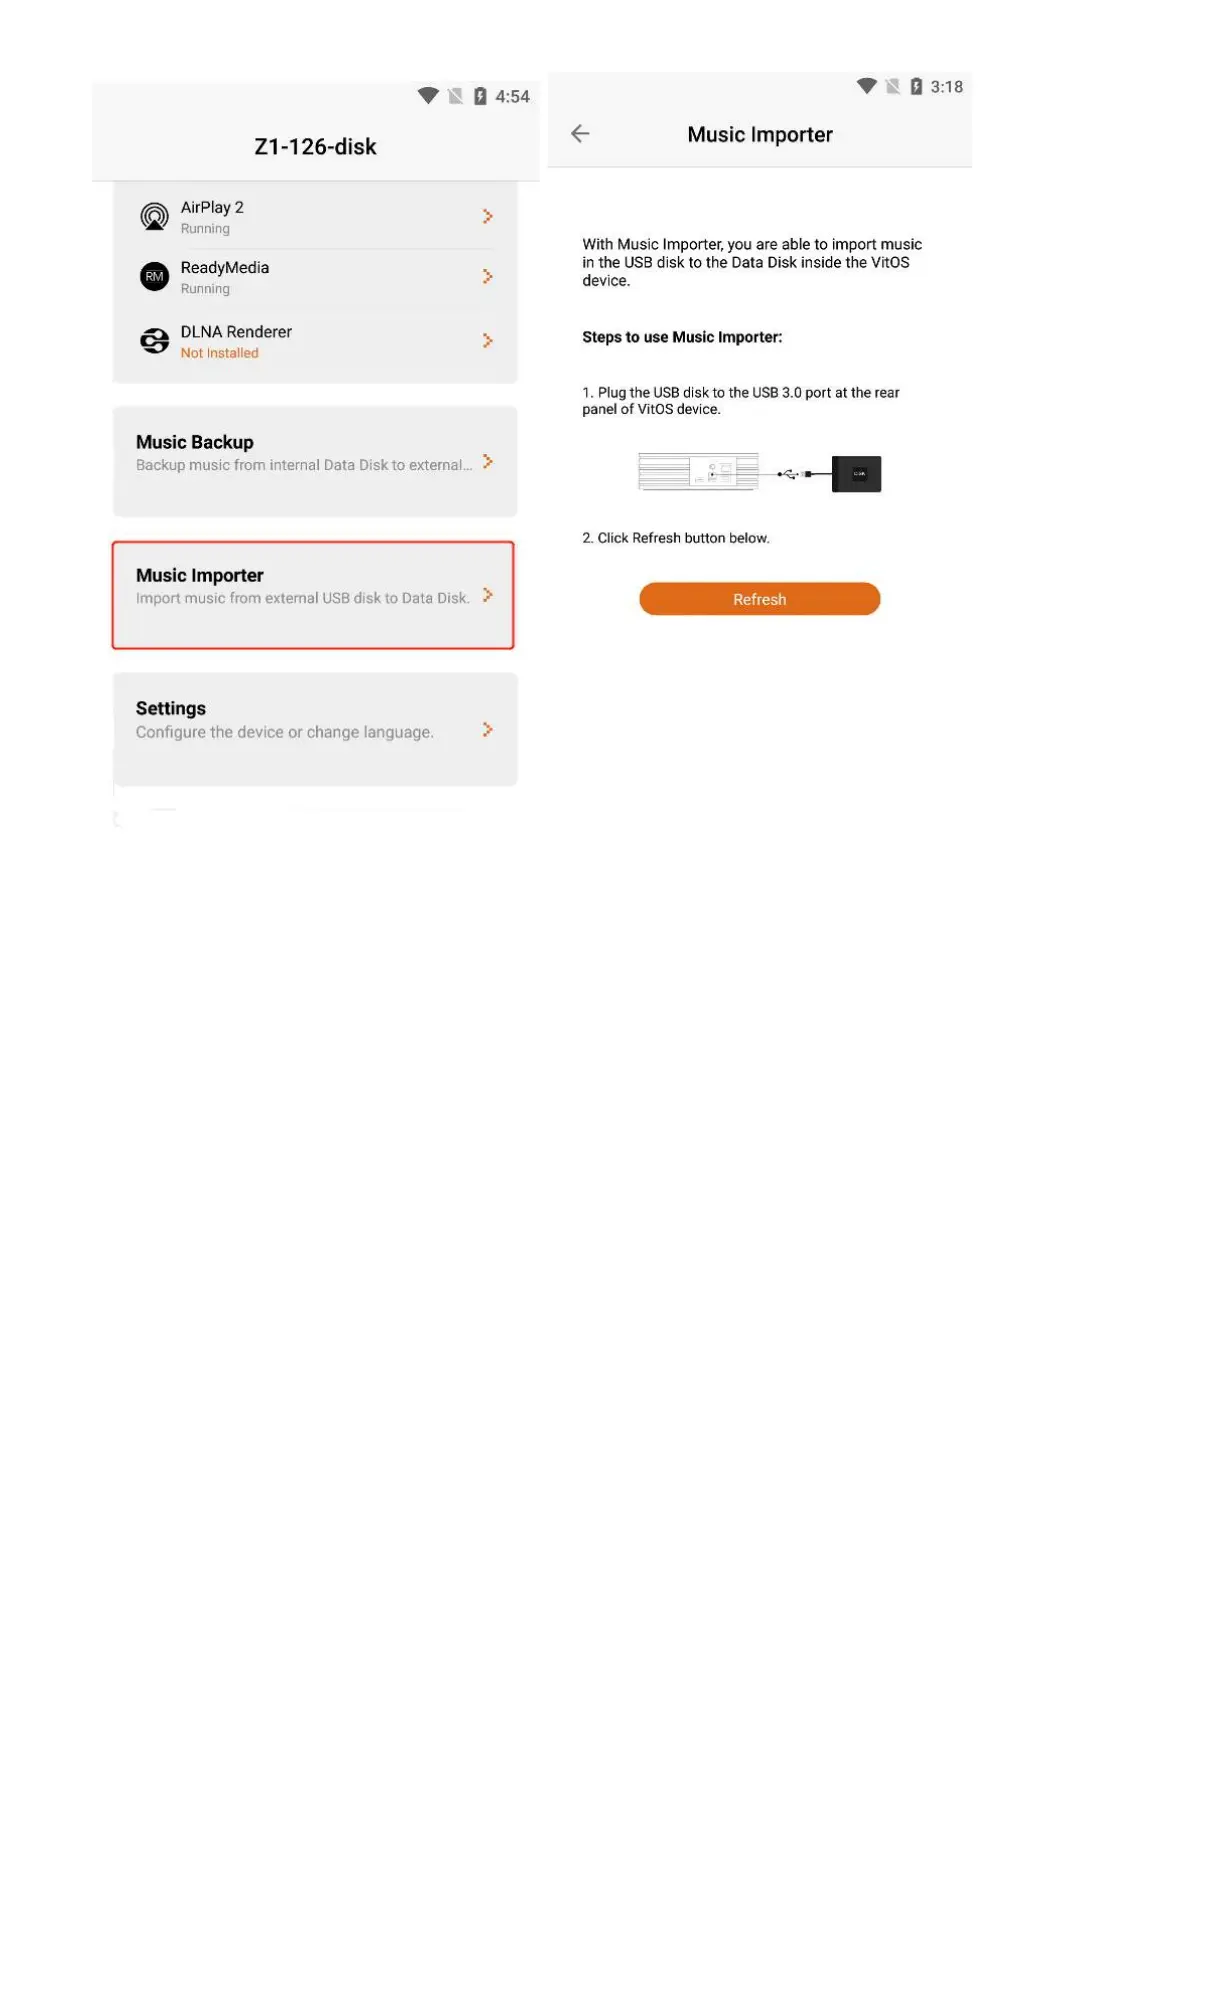The width and height of the screenshot is (1224, 2016).
Task: Open the Music Backup menu entry
Action: [x=315, y=461]
